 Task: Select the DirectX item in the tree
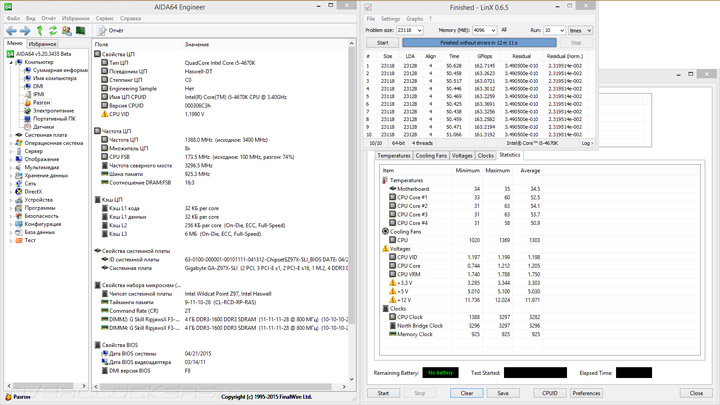click(33, 192)
